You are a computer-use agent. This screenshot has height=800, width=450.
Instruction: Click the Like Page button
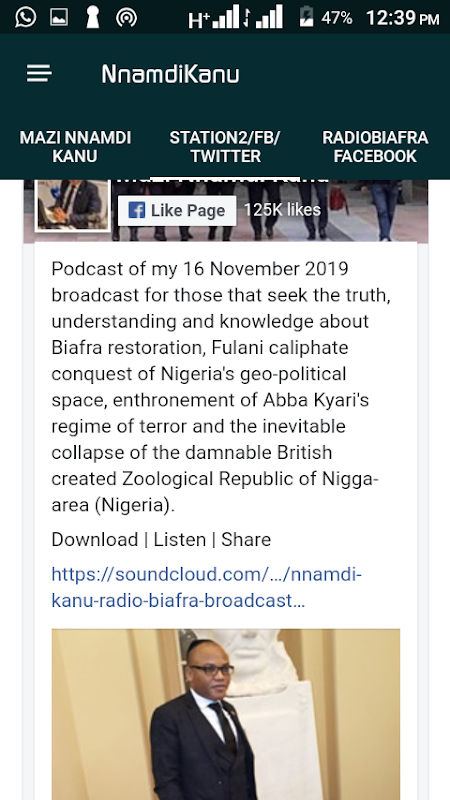click(177, 210)
